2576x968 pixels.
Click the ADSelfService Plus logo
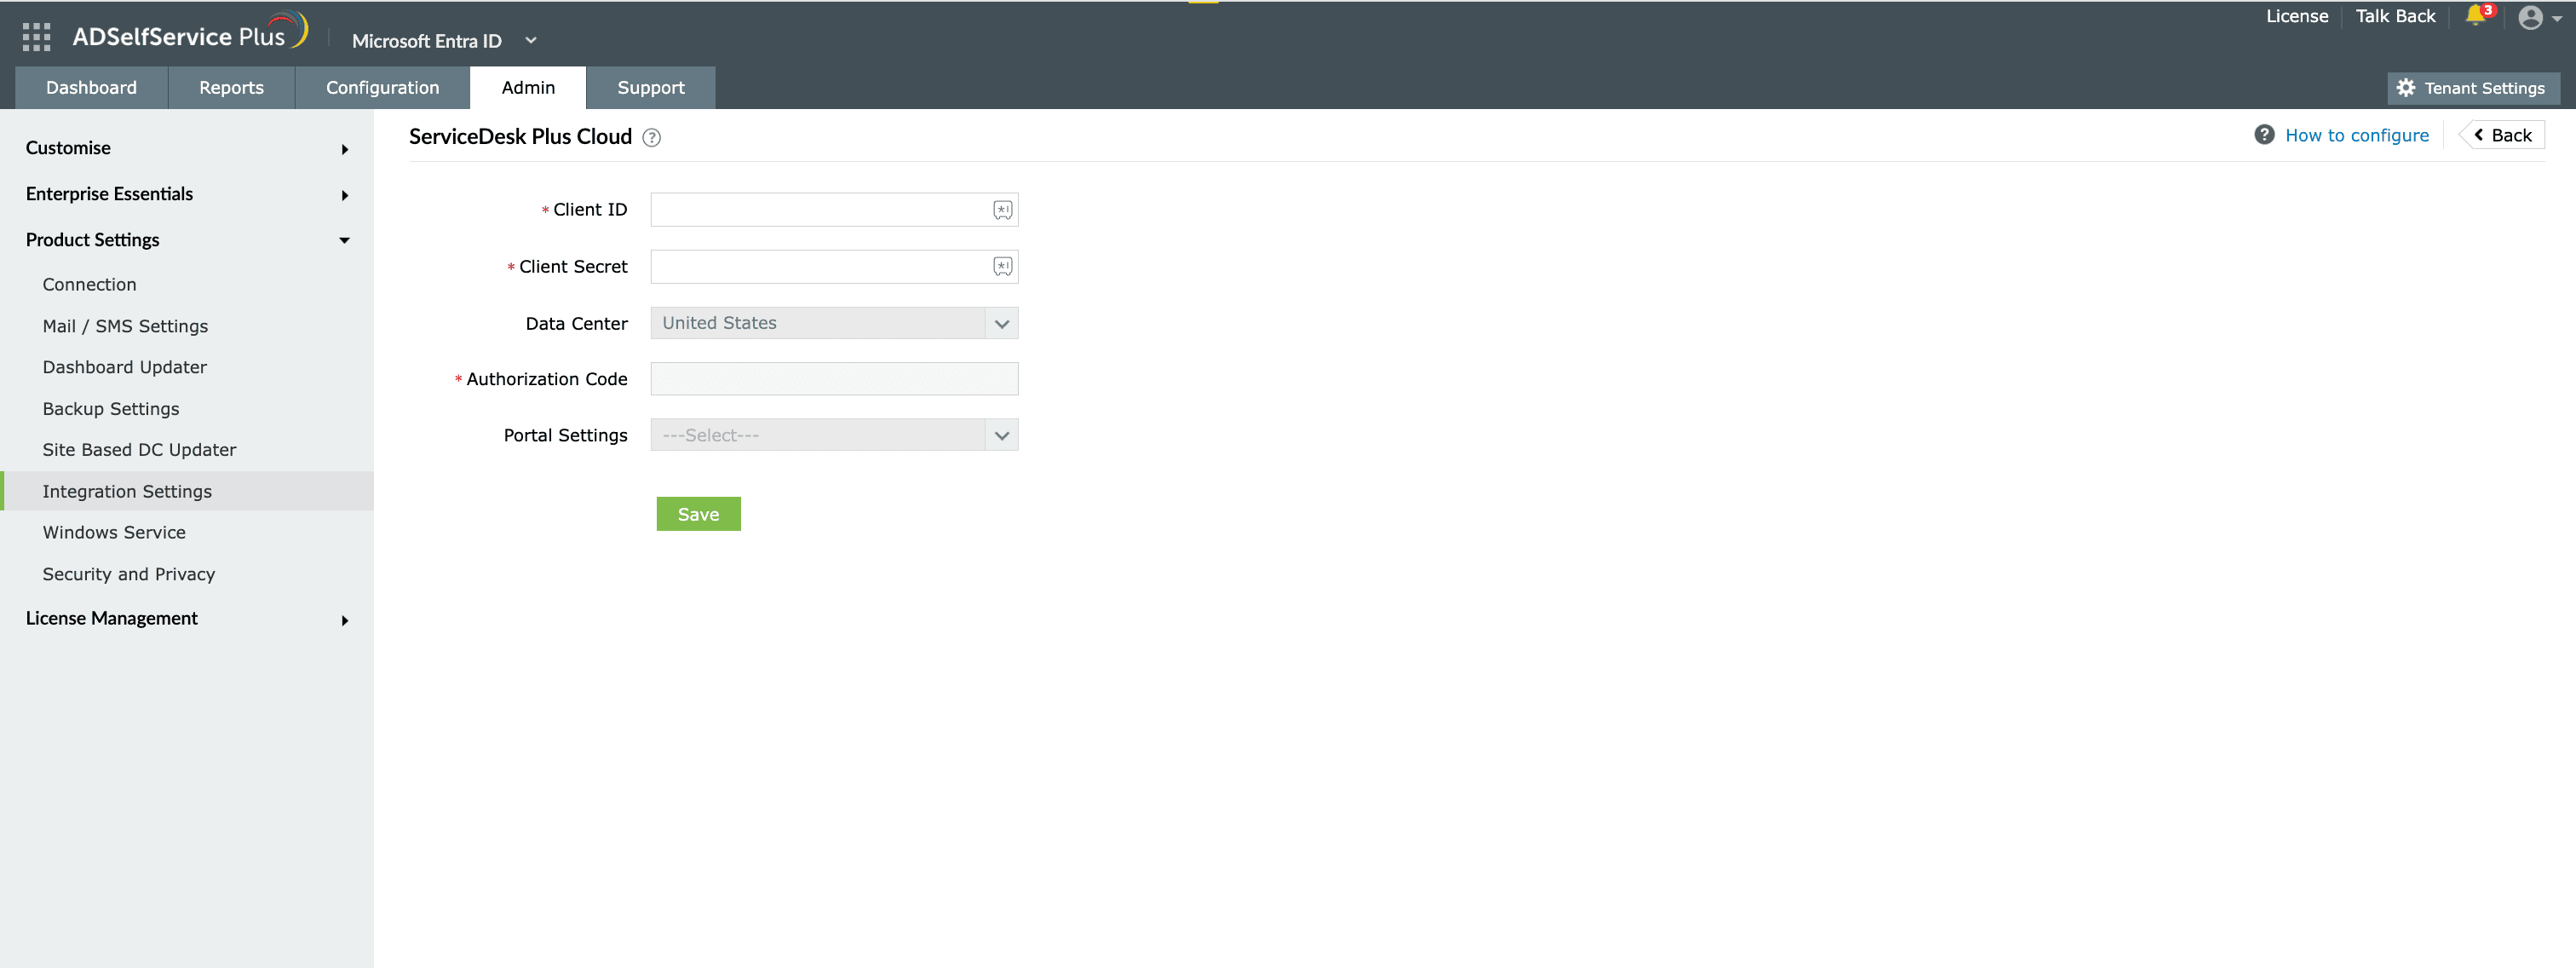190,34
